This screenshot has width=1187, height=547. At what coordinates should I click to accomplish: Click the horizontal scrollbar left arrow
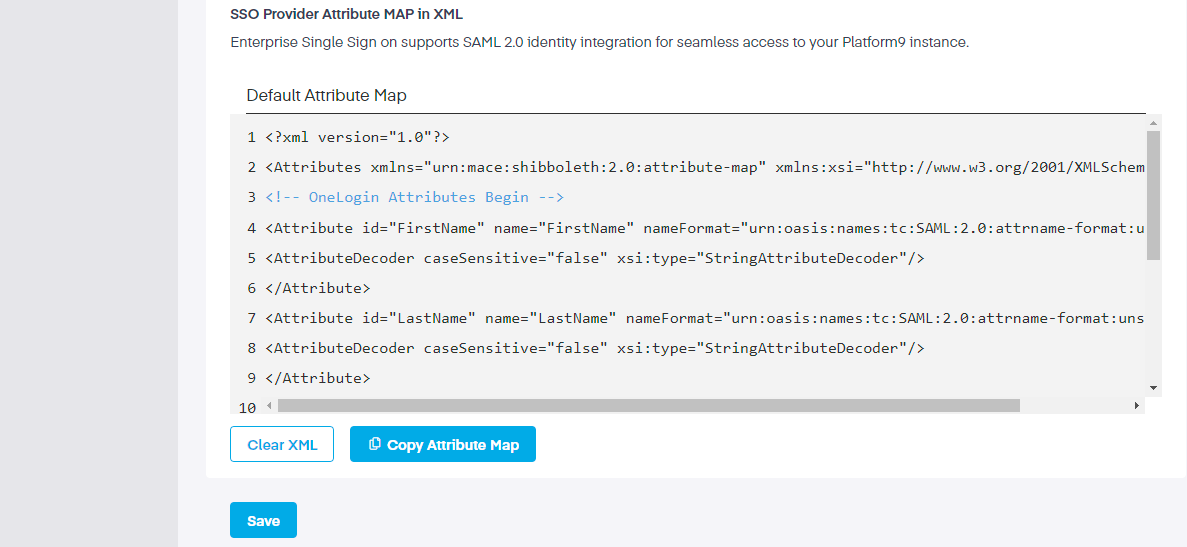pyautogui.click(x=269, y=406)
